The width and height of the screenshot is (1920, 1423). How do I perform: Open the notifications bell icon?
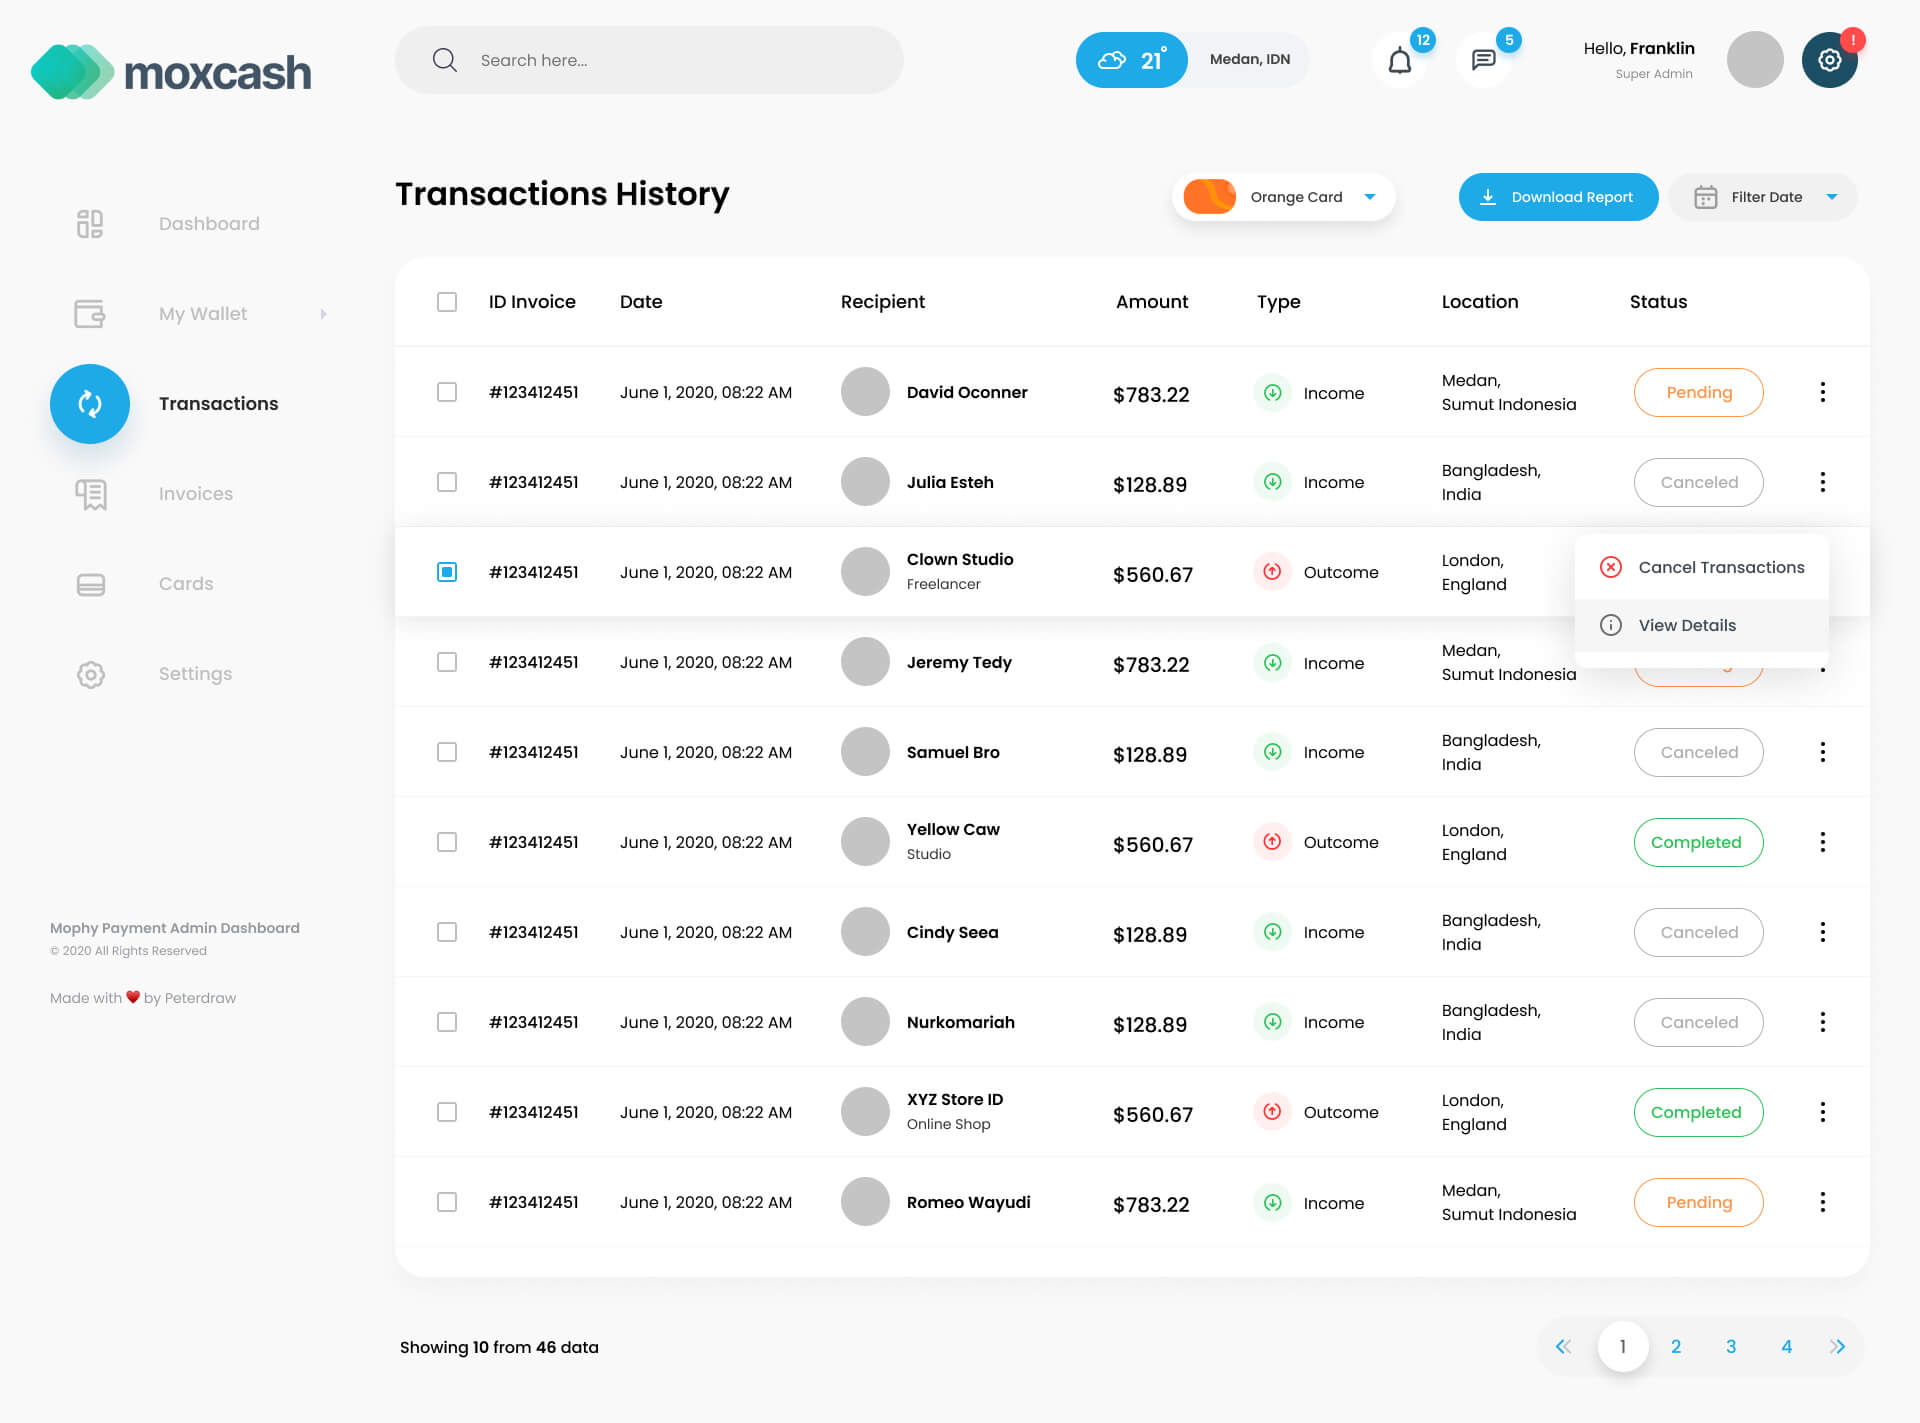[1399, 61]
